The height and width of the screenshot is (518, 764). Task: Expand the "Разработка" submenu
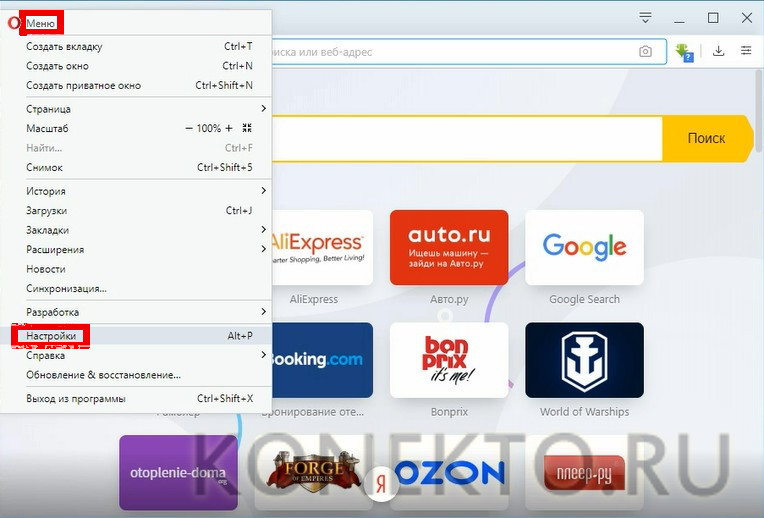136,312
